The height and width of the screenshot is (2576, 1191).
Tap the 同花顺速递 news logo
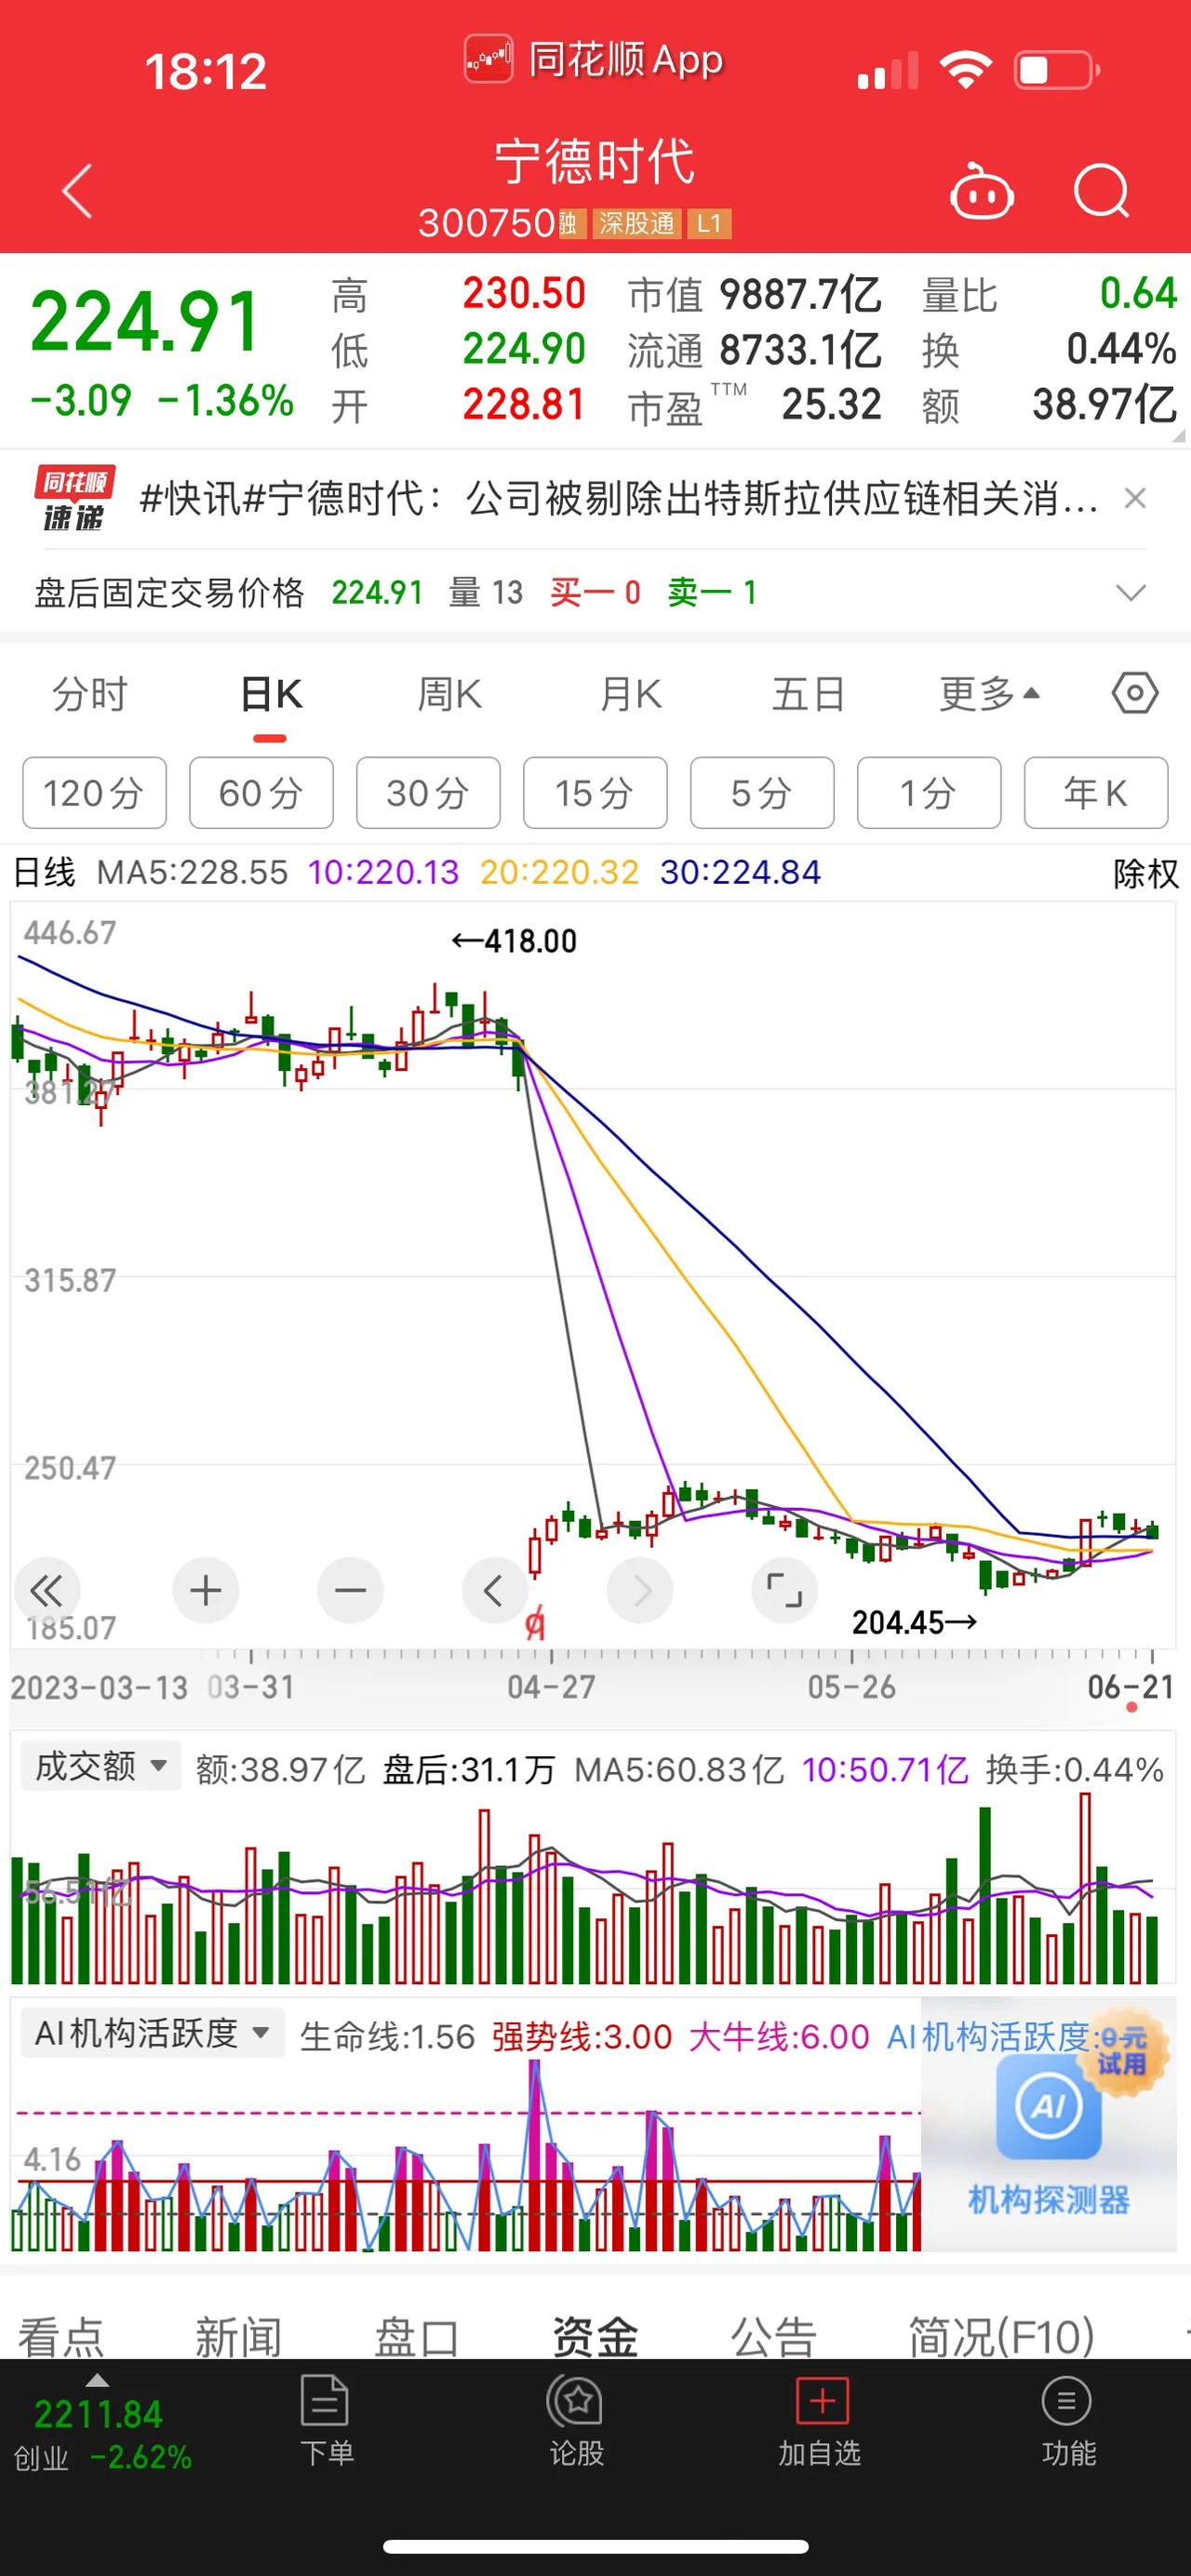75,498
